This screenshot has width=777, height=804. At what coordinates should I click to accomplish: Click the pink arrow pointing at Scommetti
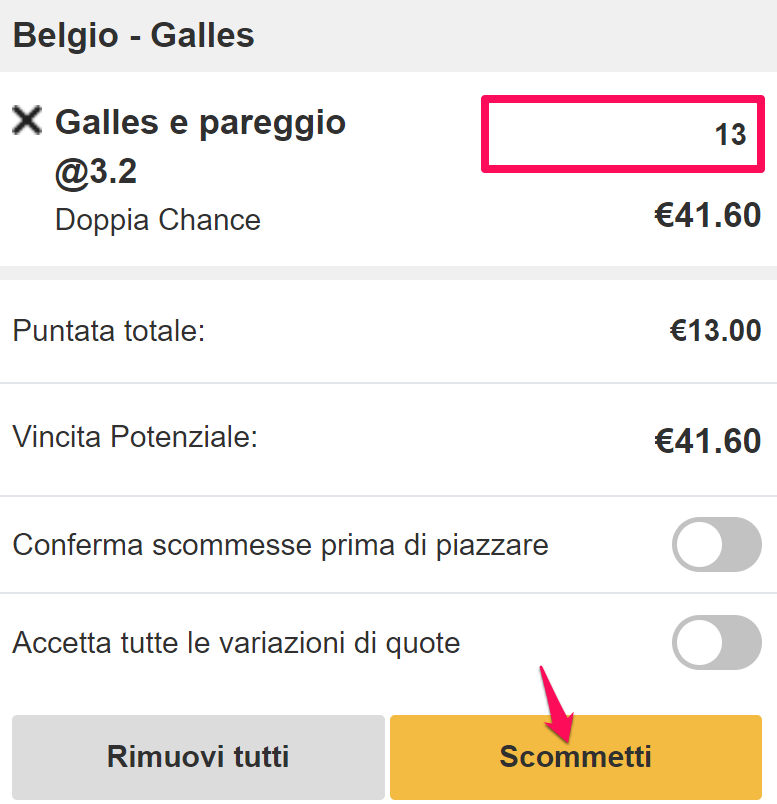pyautogui.click(x=556, y=704)
